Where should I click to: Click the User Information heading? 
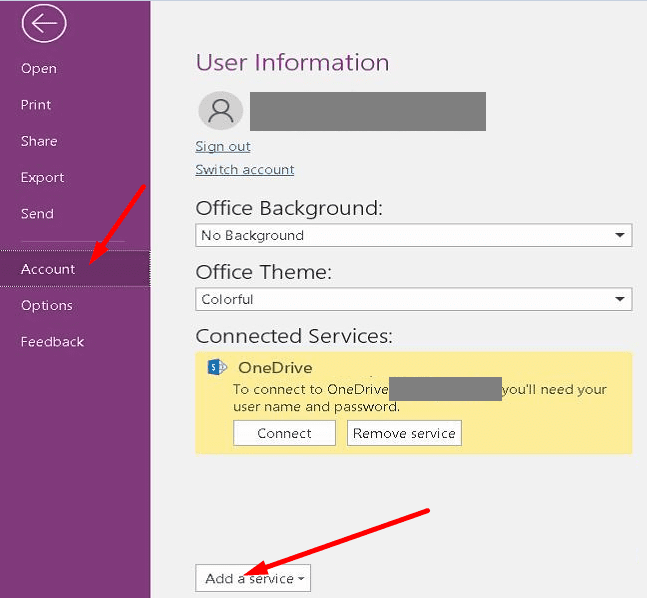[292, 63]
